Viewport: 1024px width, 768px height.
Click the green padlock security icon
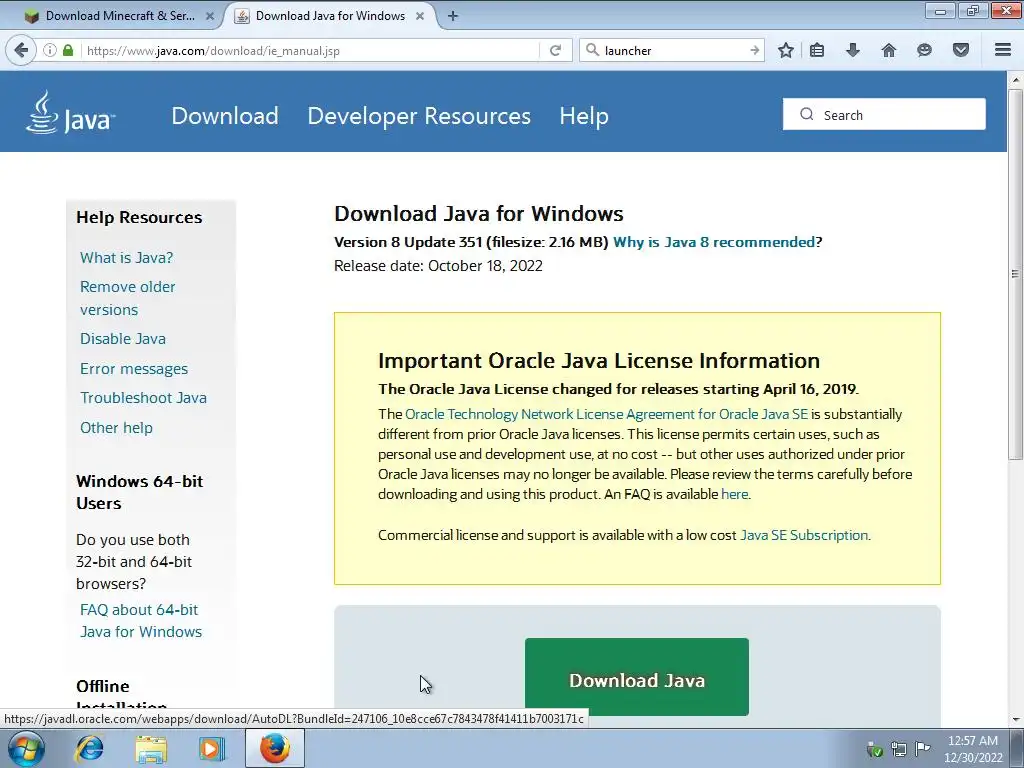tap(68, 50)
